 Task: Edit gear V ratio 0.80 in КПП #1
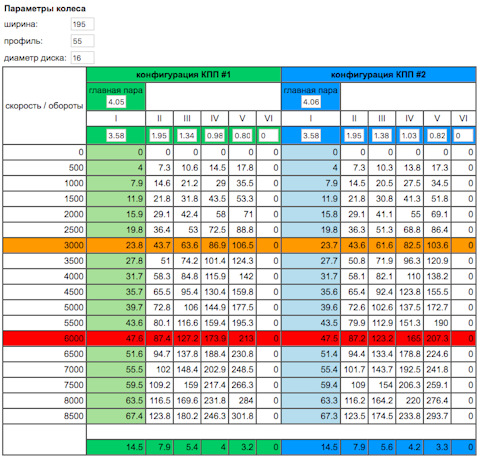tap(242, 136)
